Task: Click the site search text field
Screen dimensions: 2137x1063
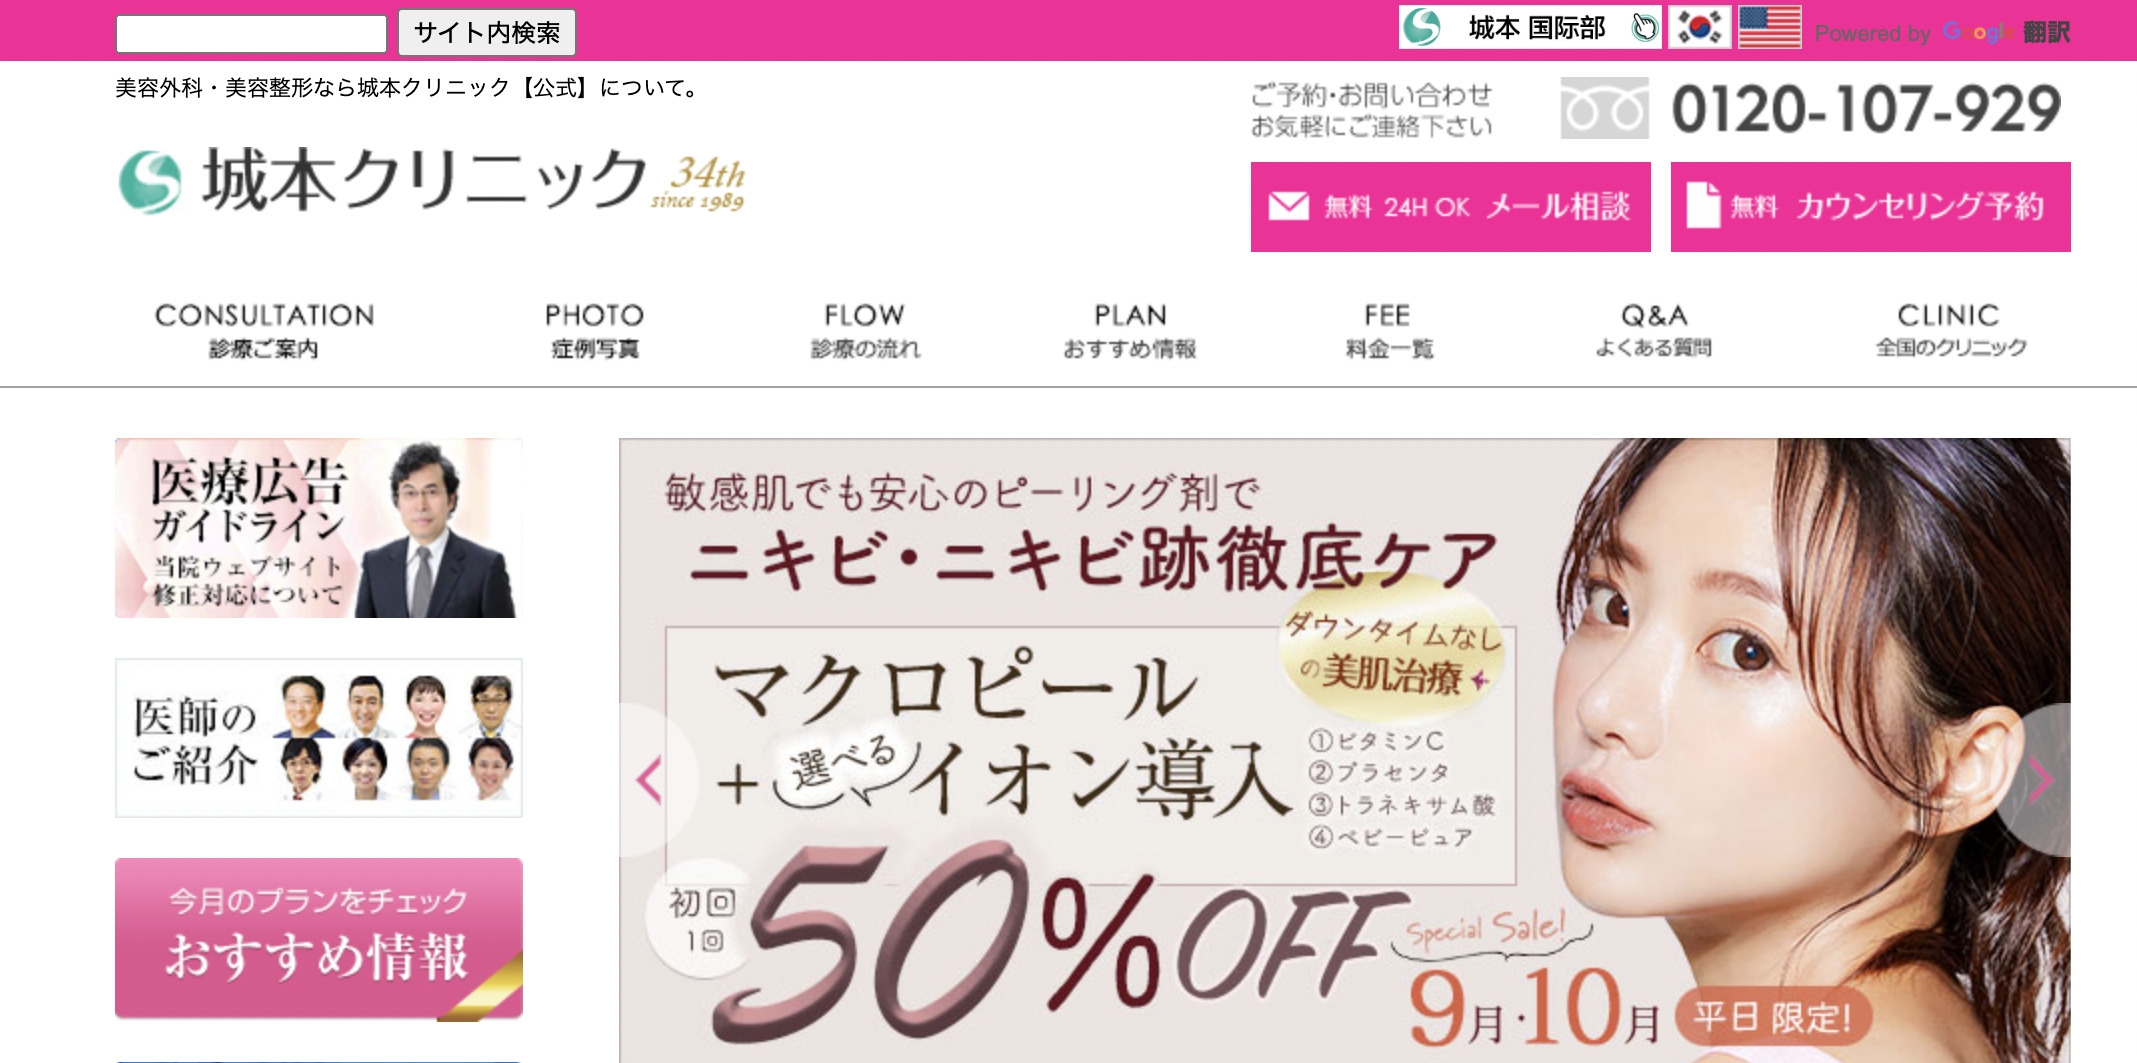Action: (x=251, y=34)
